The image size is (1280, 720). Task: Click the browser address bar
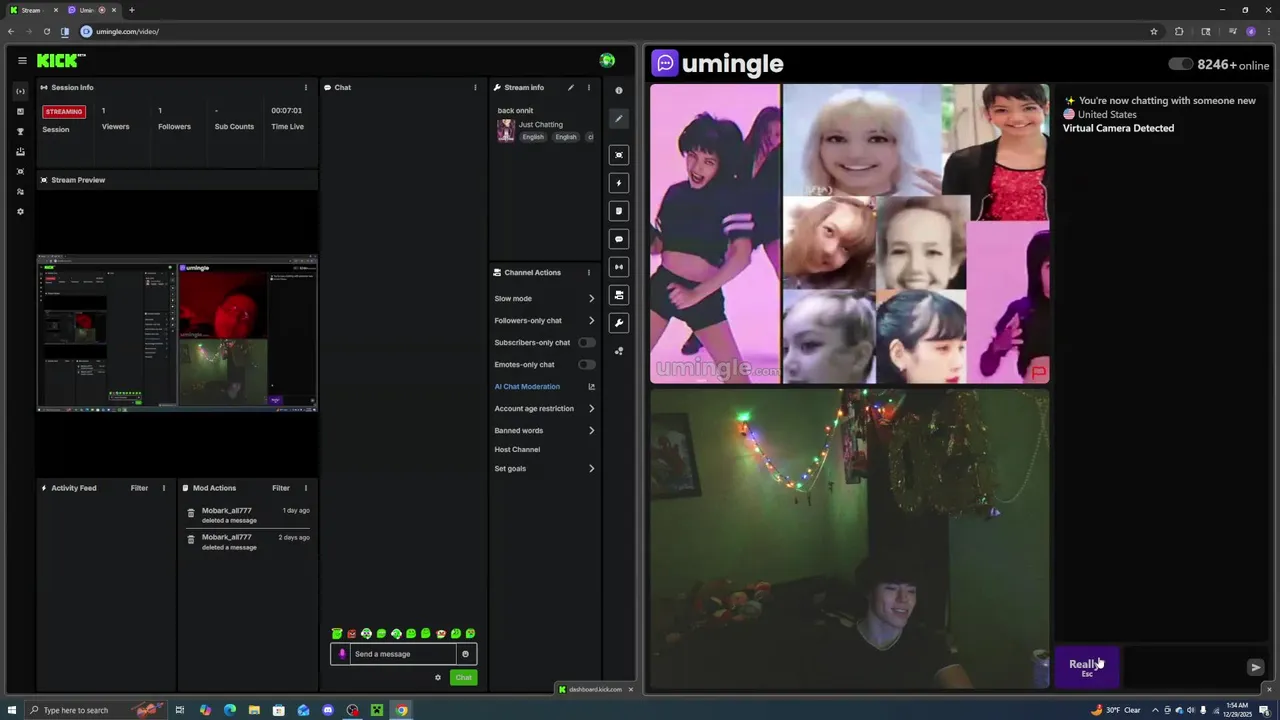point(610,31)
